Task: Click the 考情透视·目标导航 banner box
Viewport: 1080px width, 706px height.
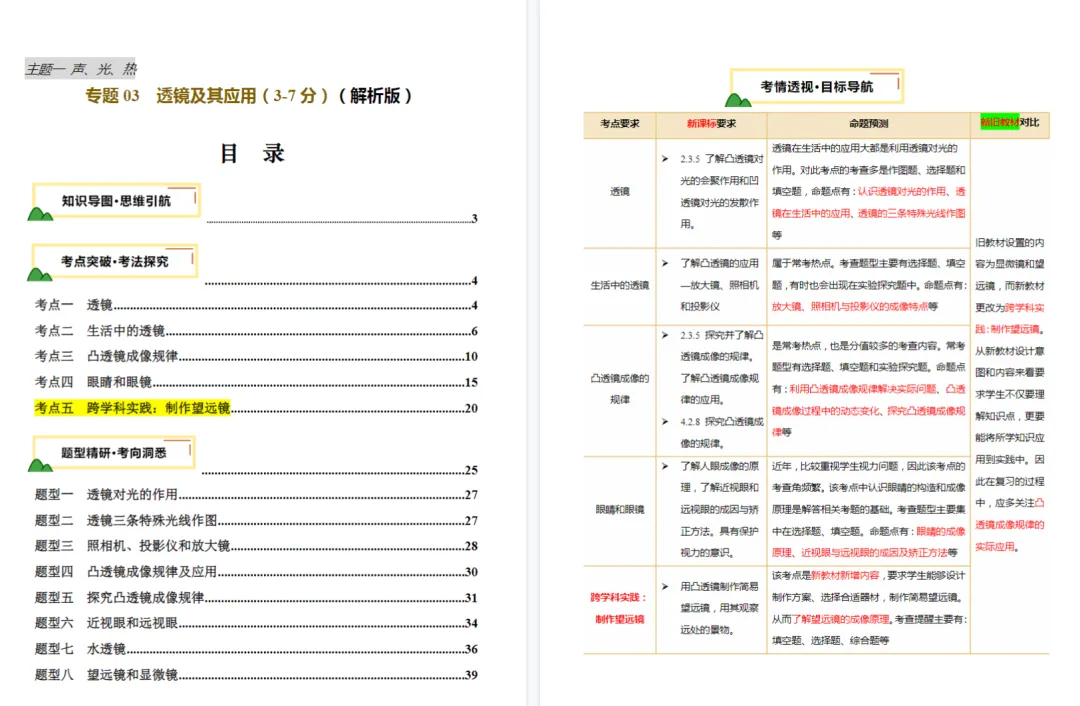Action: [814, 86]
